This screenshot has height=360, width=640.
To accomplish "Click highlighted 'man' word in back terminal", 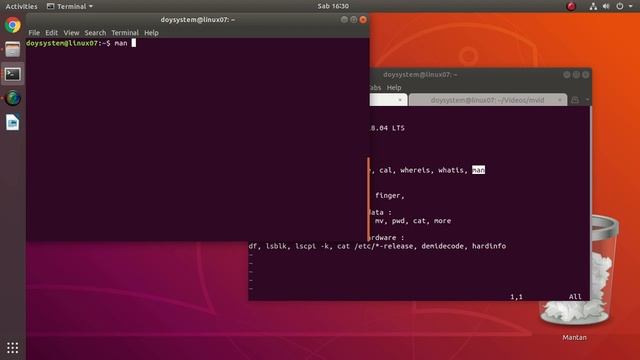I will click(x=478, y=170).
